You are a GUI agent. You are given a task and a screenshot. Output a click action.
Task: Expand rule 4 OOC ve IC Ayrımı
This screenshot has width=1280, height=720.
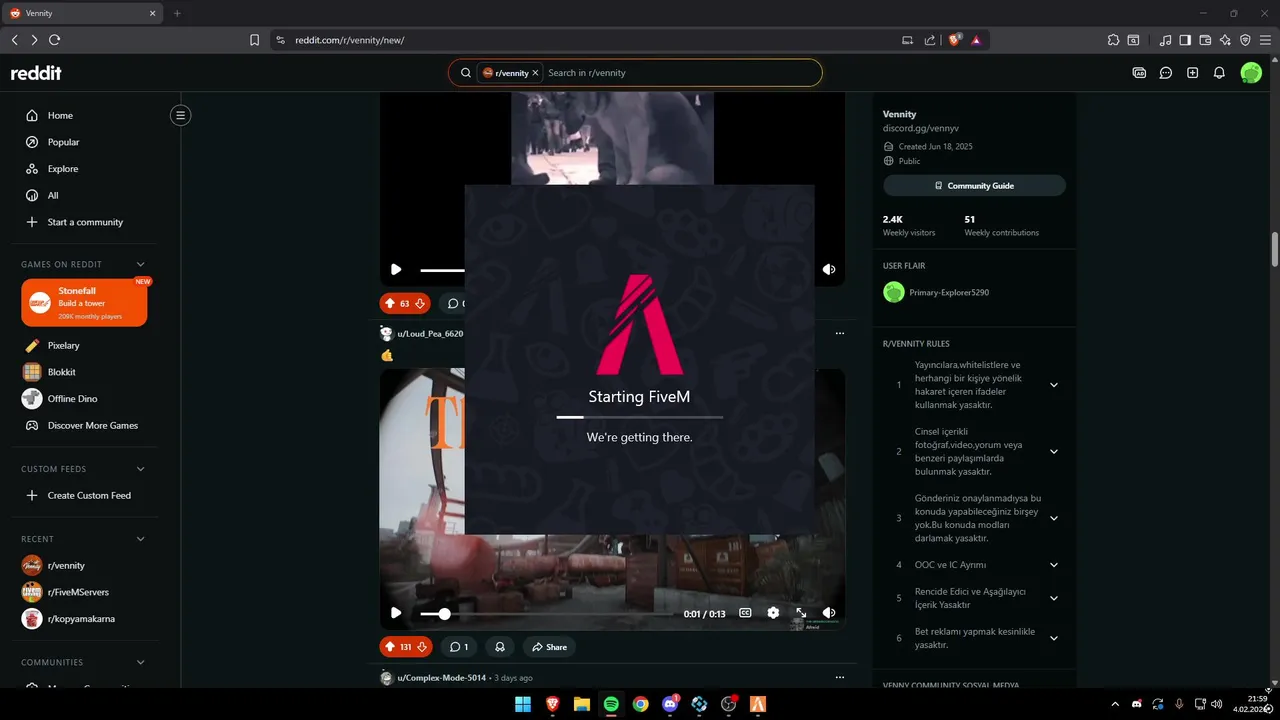tap(1053, 565)
